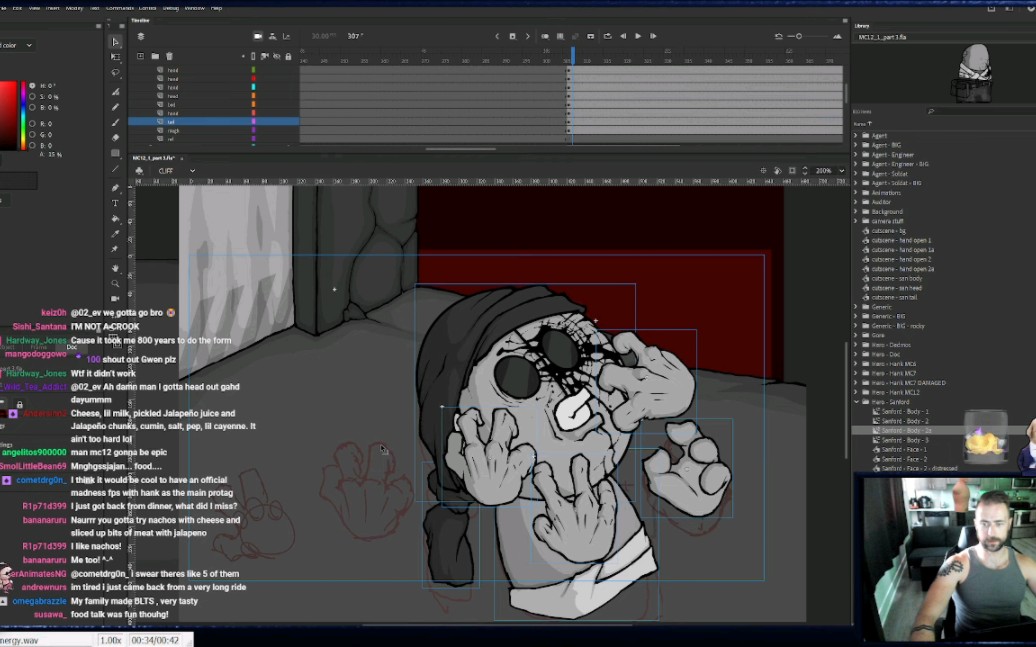This screenshot has height=647, width=1036.
Task: Expand the Gore folder in Library
Action: [856, 335]
